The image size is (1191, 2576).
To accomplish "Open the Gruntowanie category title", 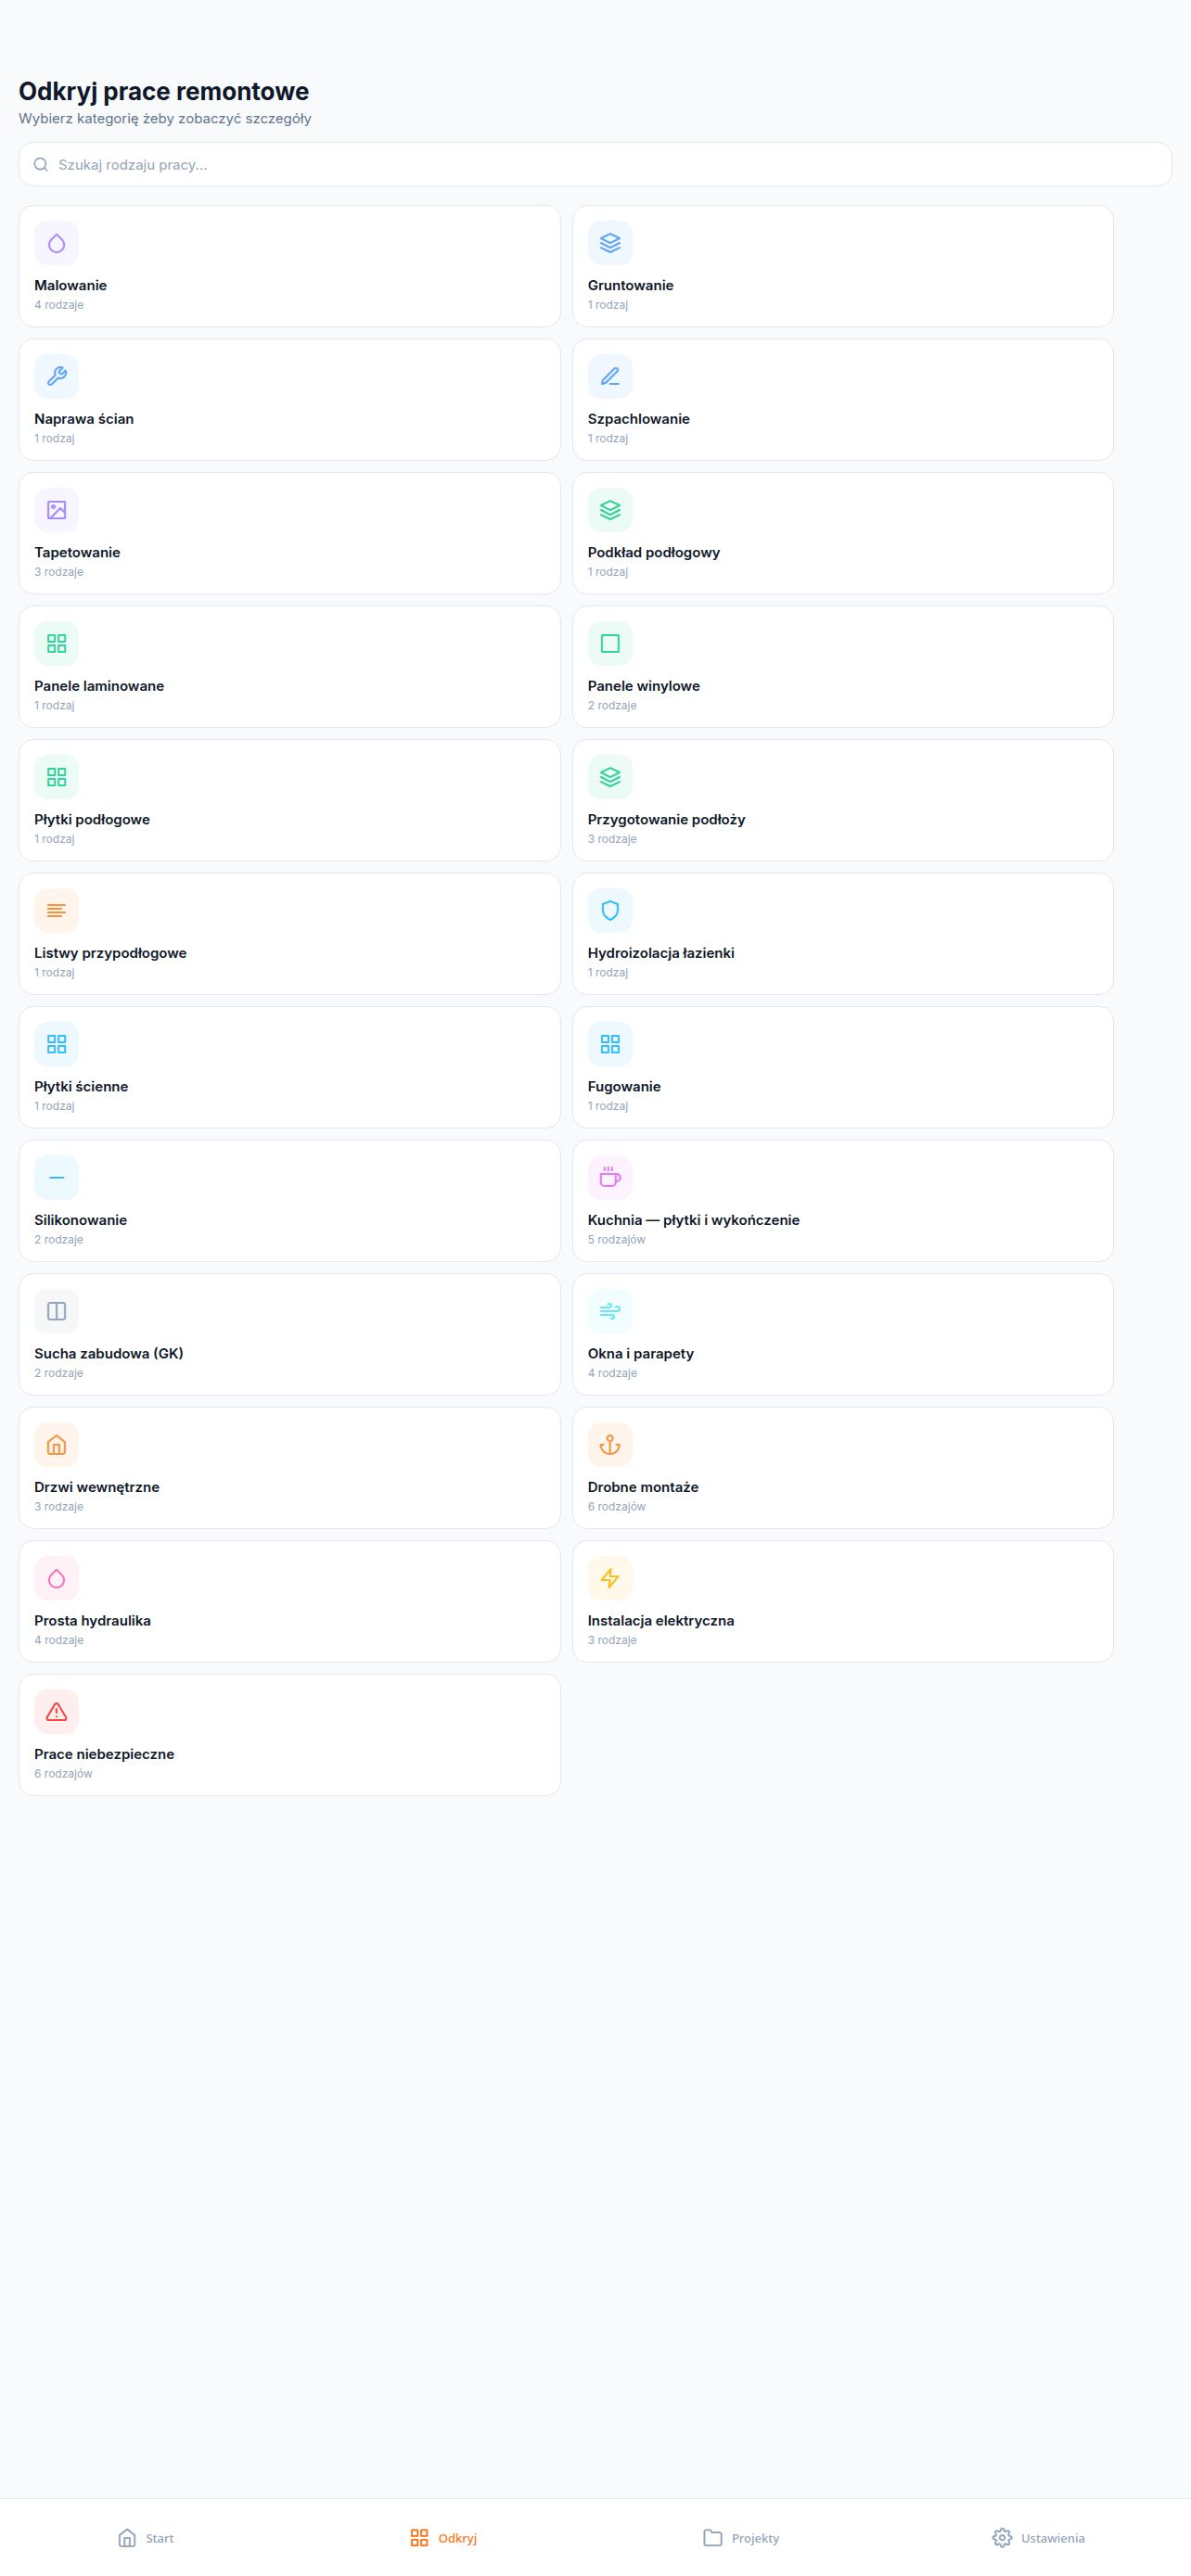I will 630,285.
